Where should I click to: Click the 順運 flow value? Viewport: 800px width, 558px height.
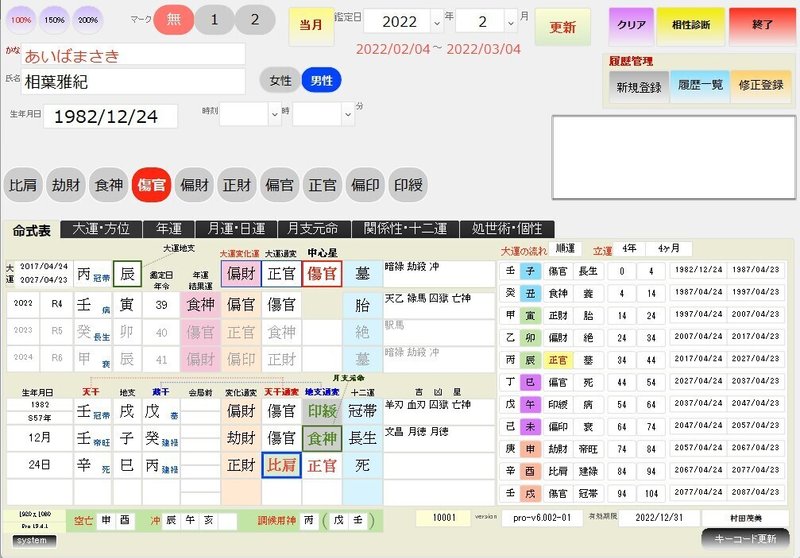565,248
